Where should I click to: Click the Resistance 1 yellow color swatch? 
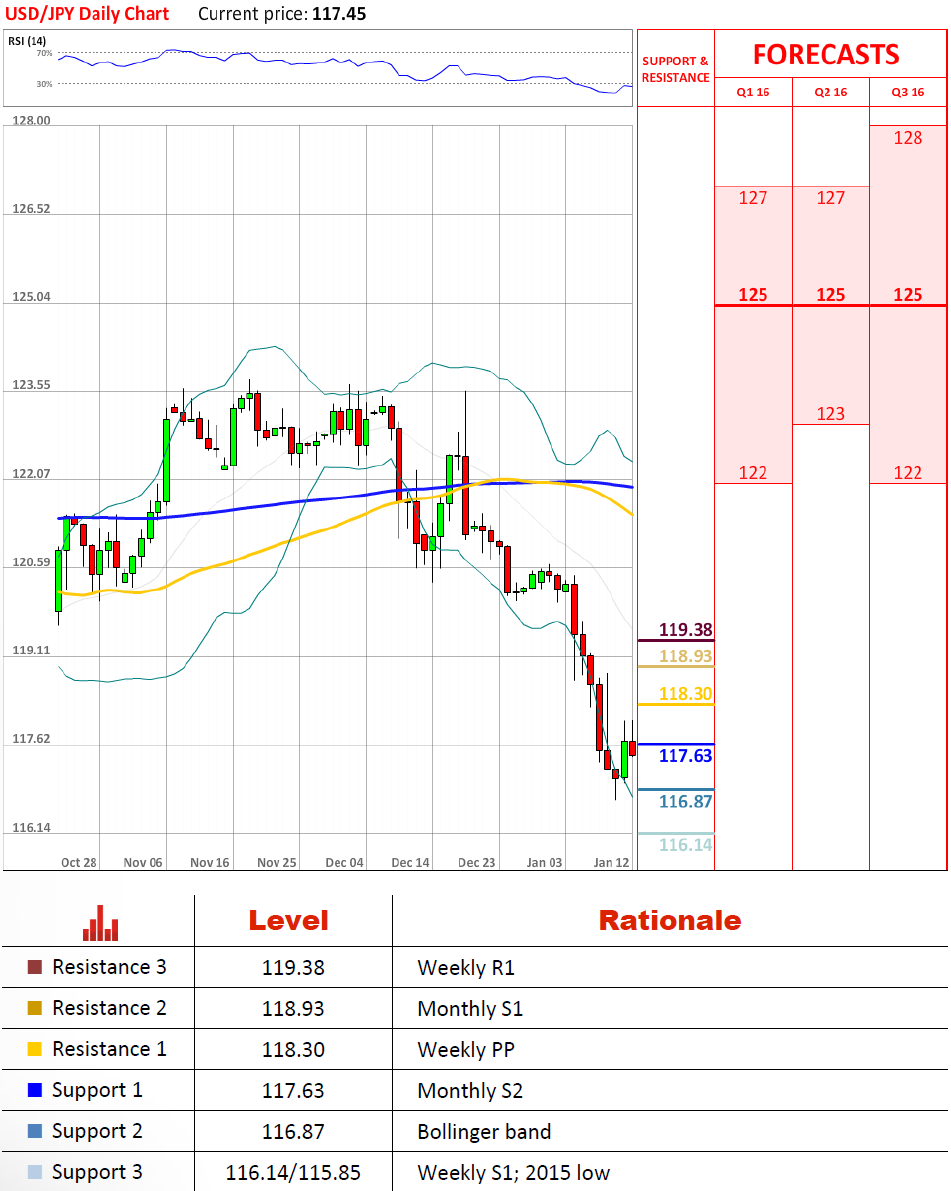[x=34, y=1049]
